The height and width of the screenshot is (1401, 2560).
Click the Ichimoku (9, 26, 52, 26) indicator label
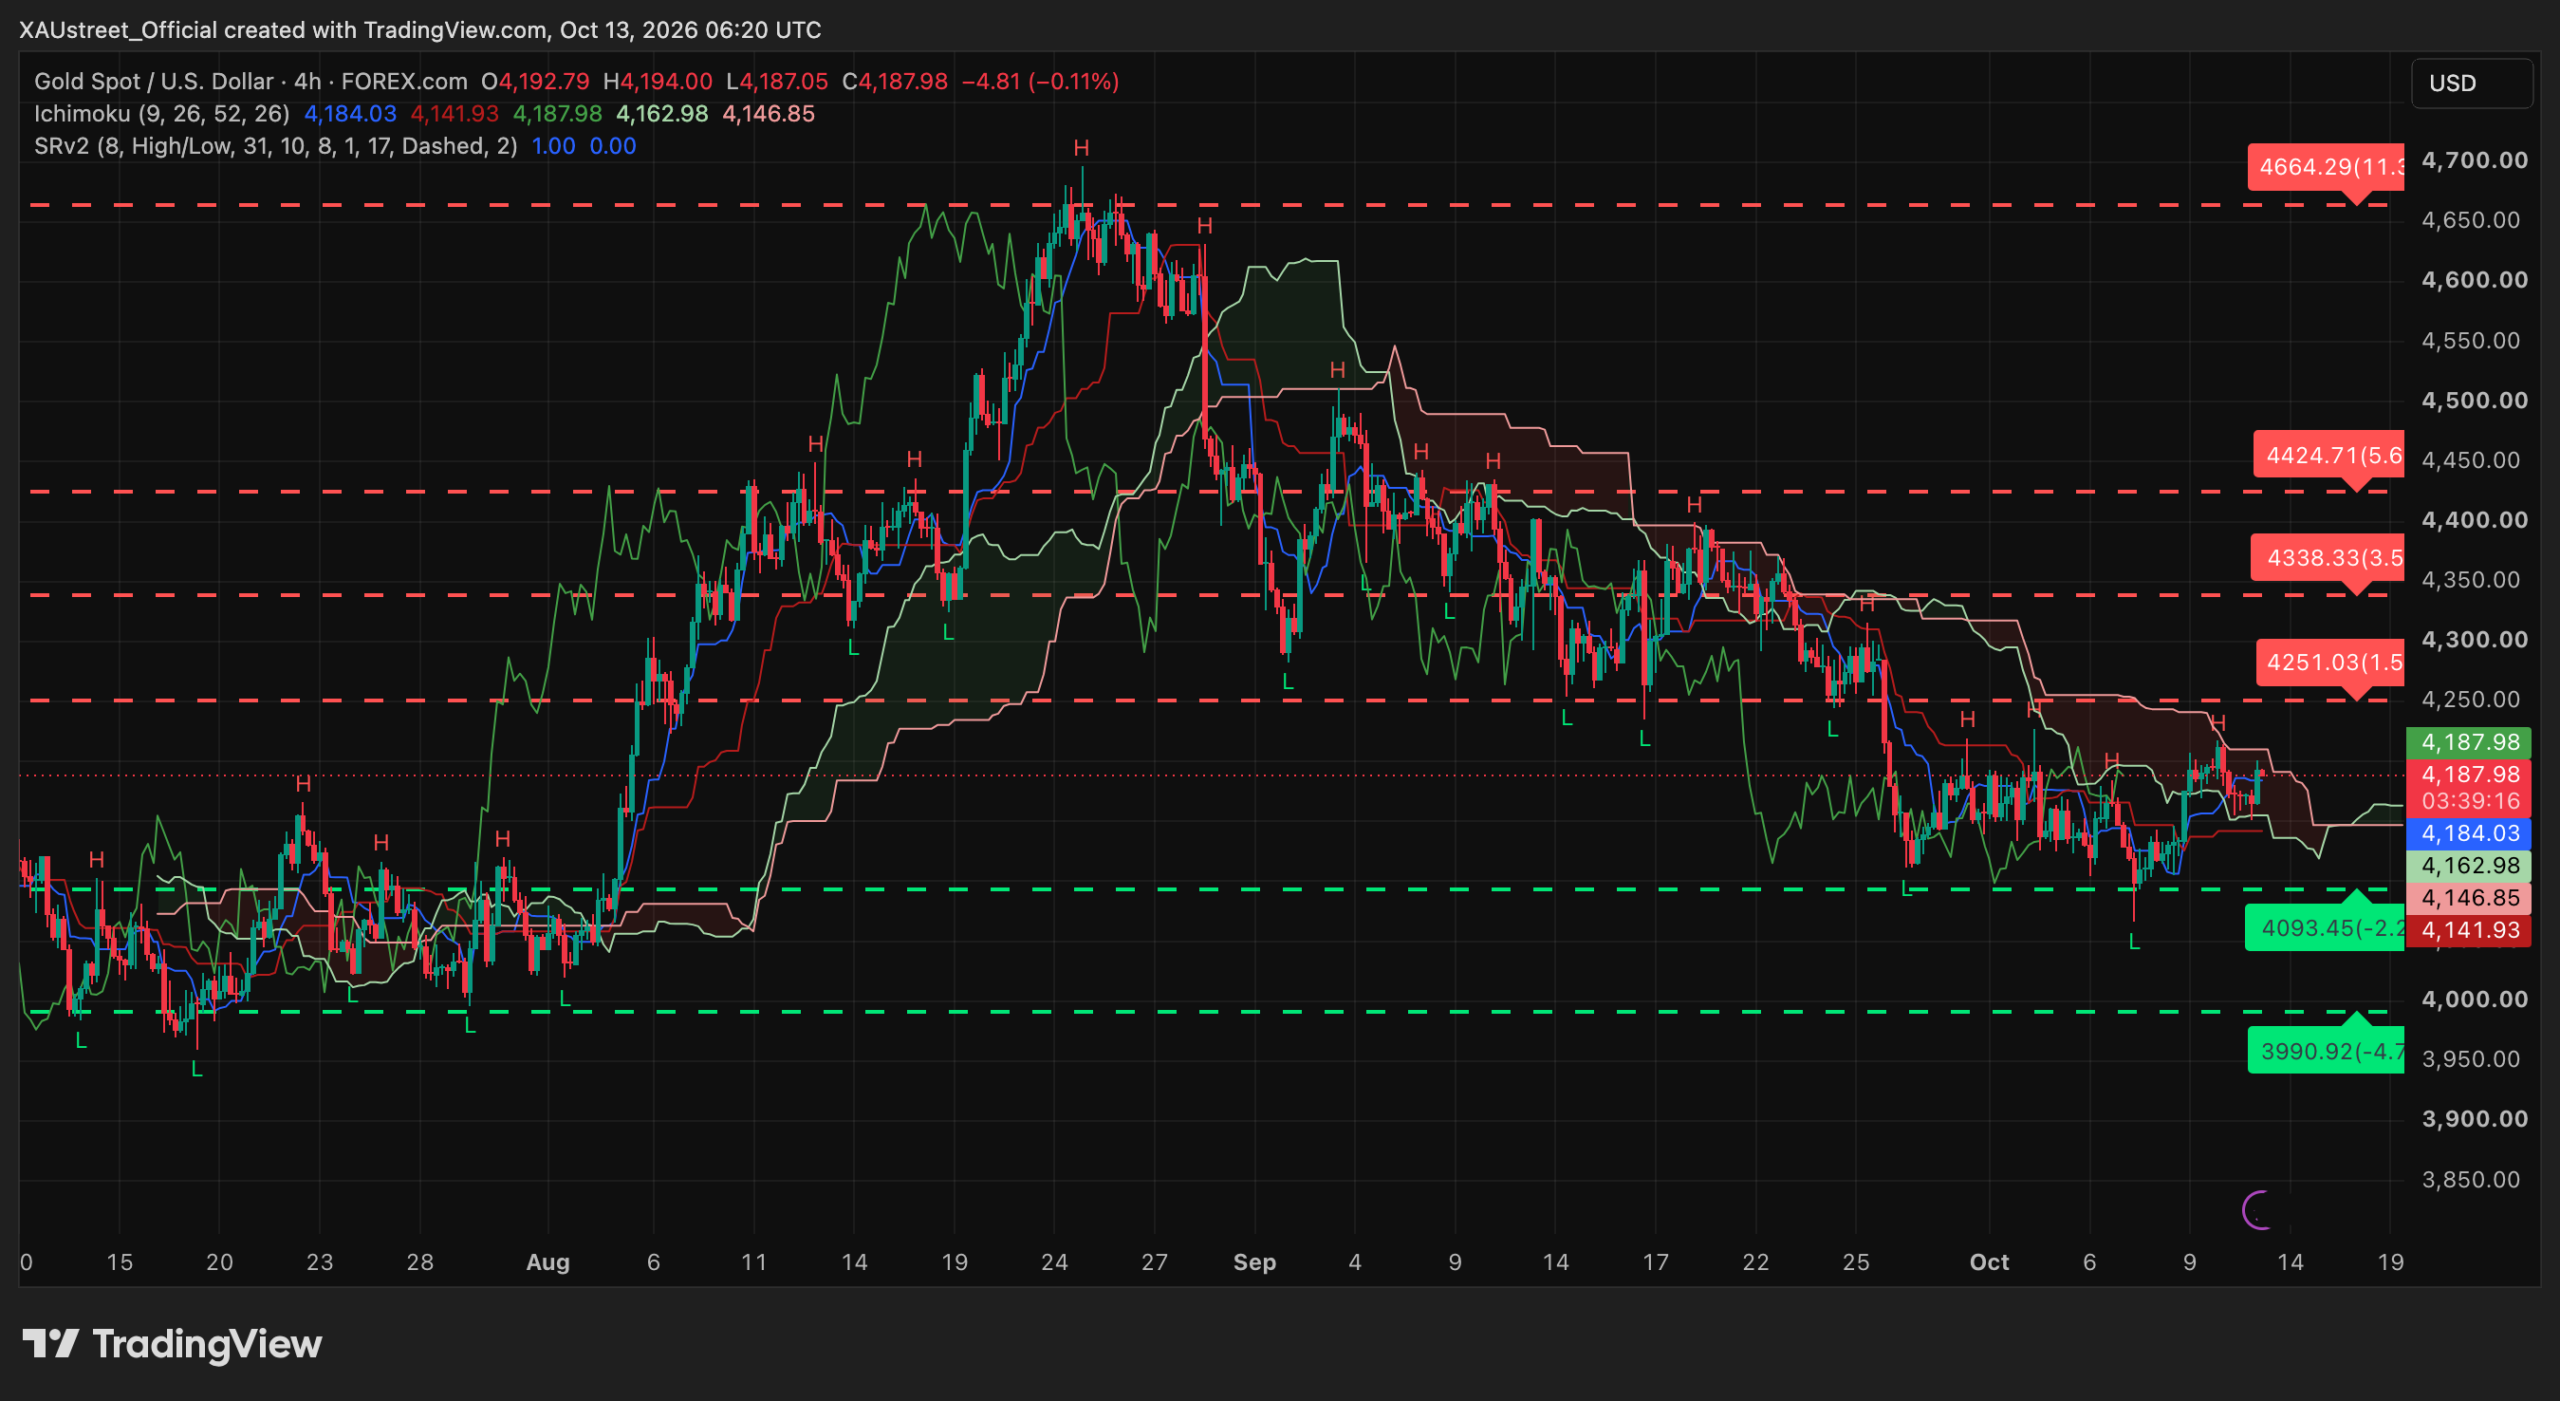(x=162, y=114)
